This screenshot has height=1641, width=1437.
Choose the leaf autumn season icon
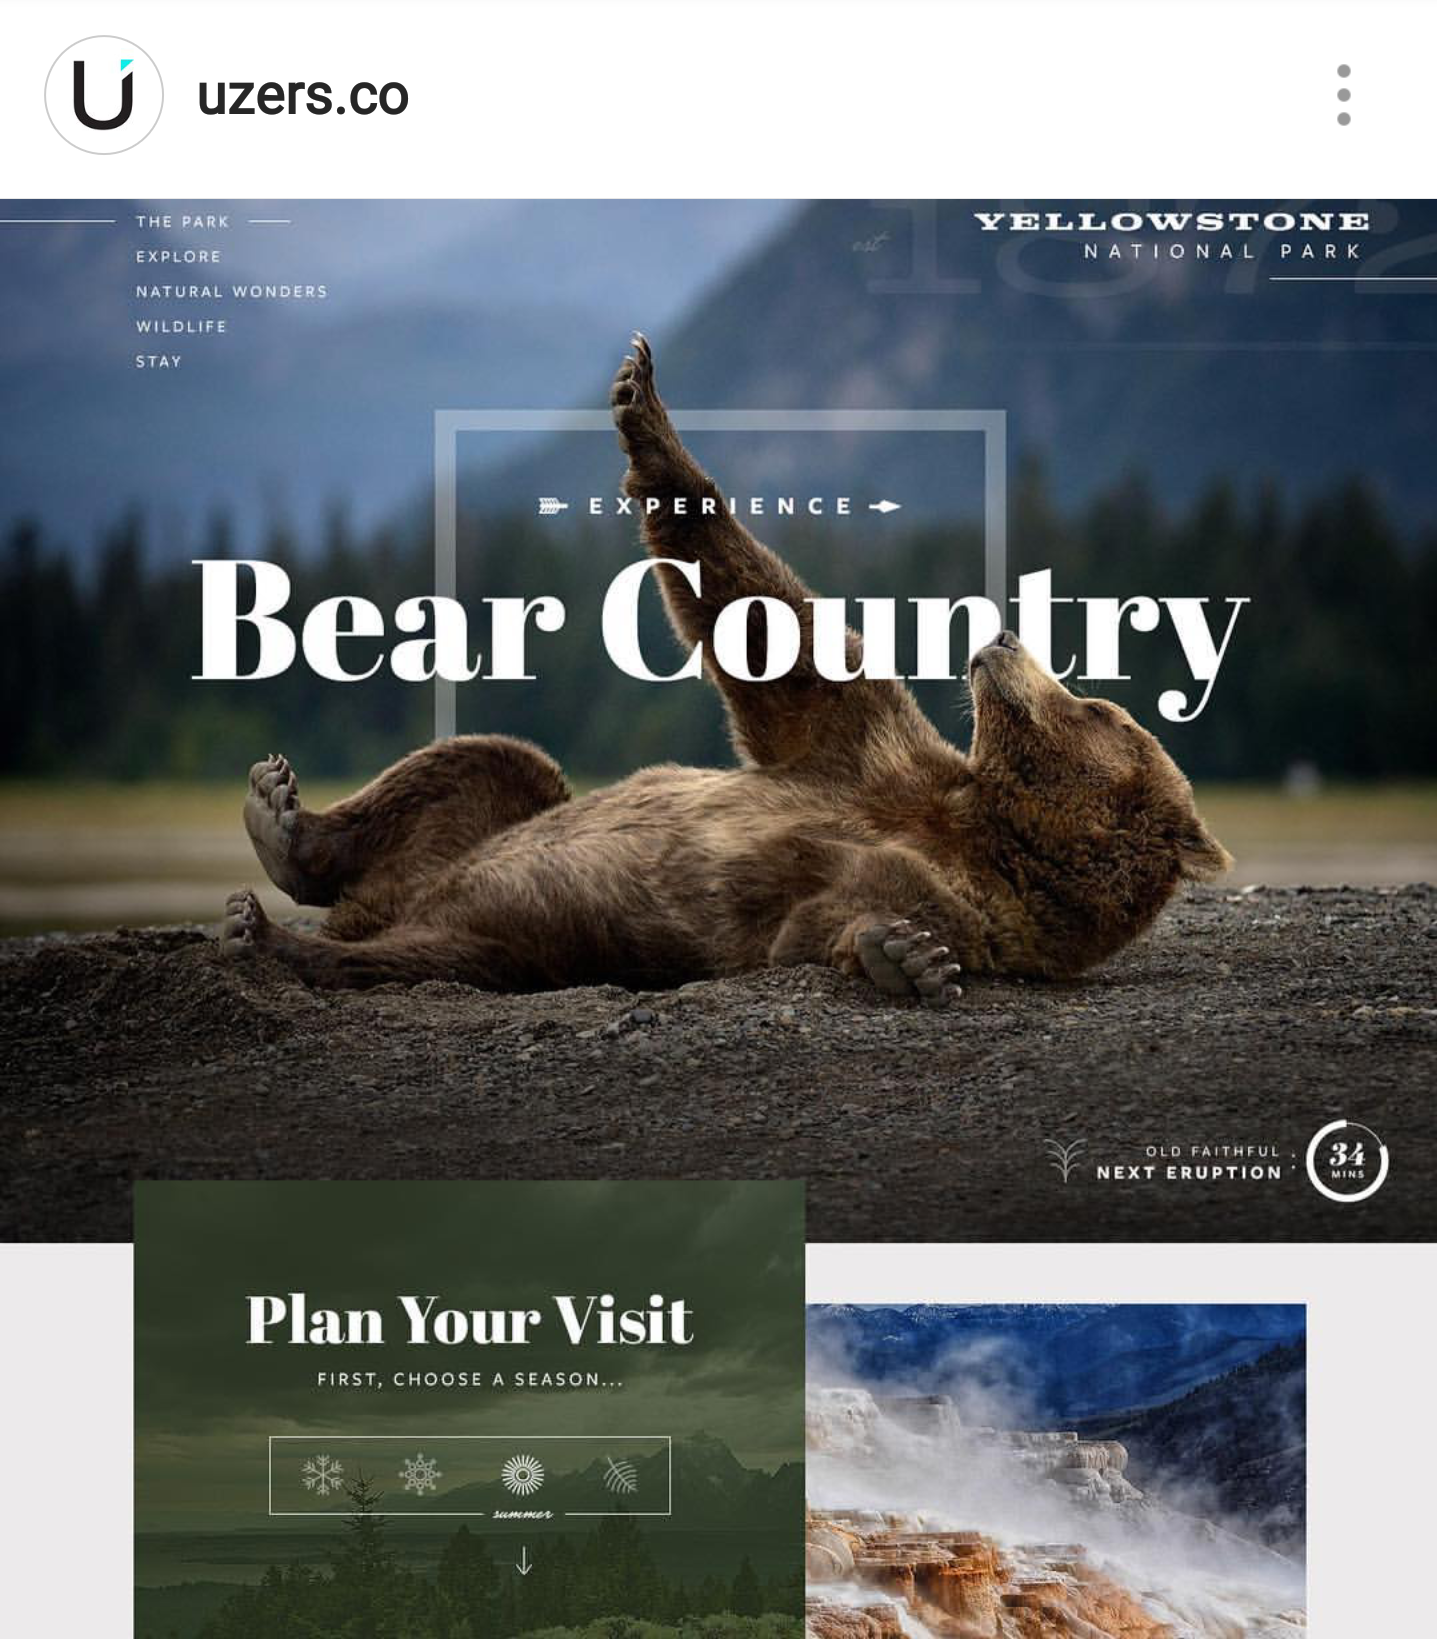point(620,1475)
